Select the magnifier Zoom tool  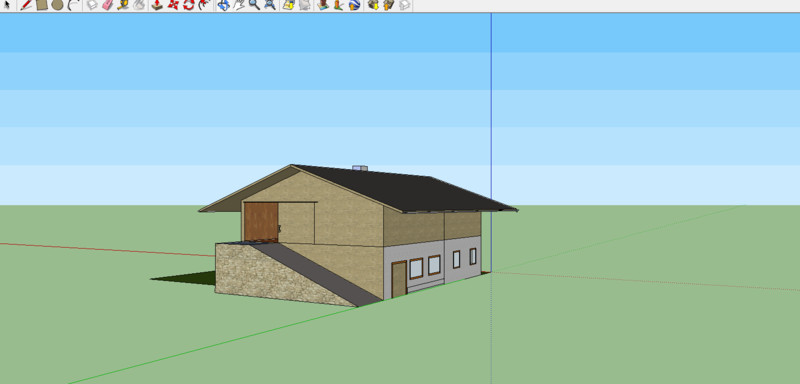click(x=254, y=5)
